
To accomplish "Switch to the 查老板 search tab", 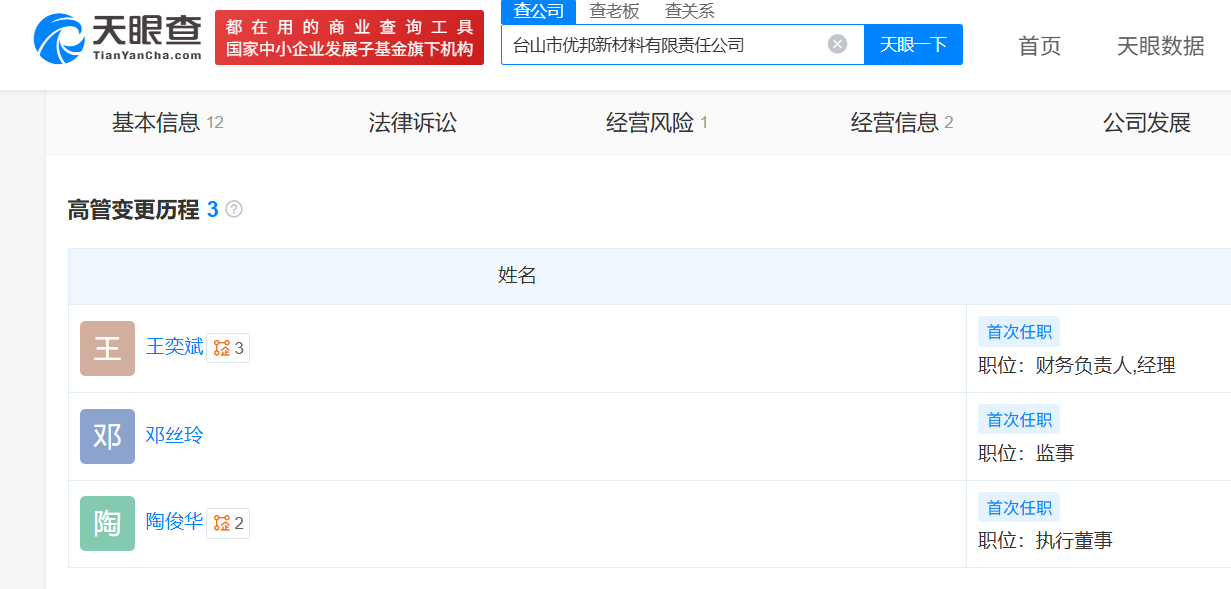I will point(614,12).
